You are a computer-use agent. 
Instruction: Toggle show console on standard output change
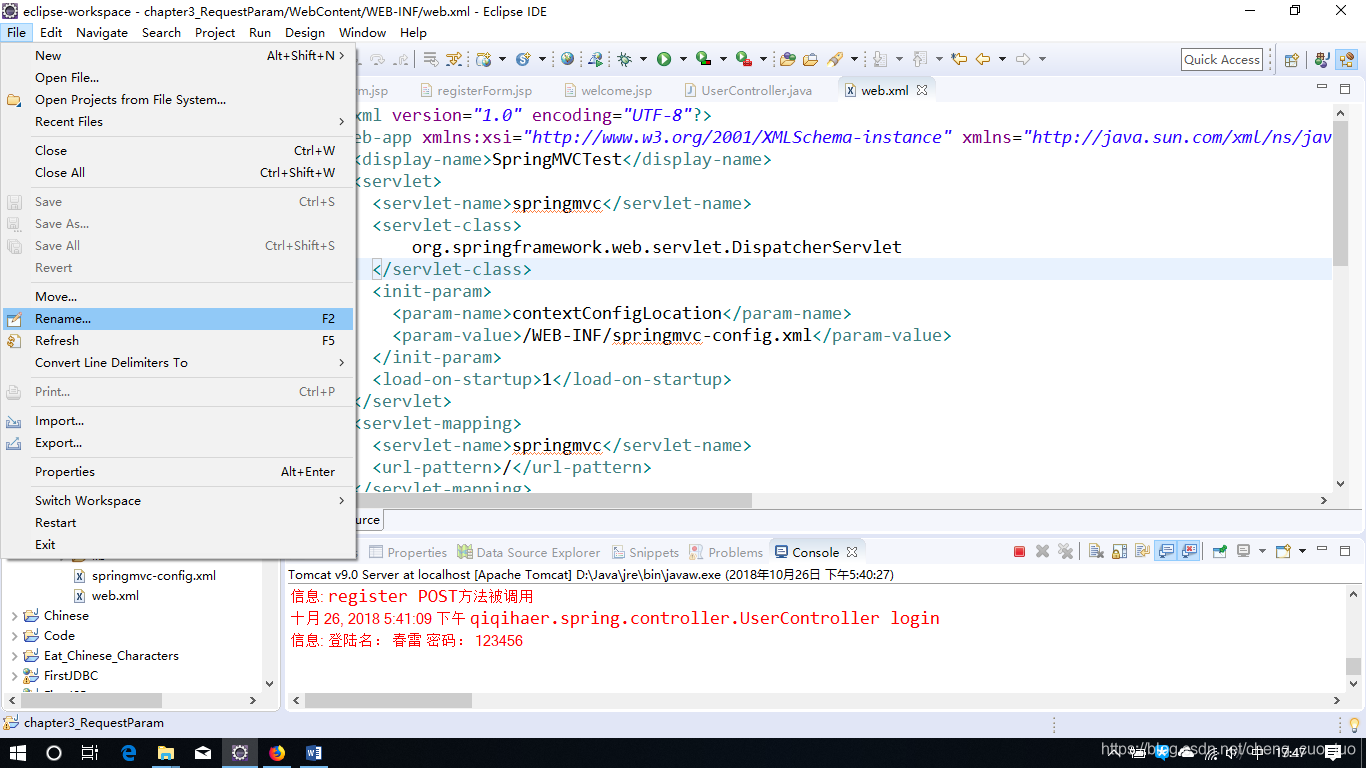point(1166,551)
